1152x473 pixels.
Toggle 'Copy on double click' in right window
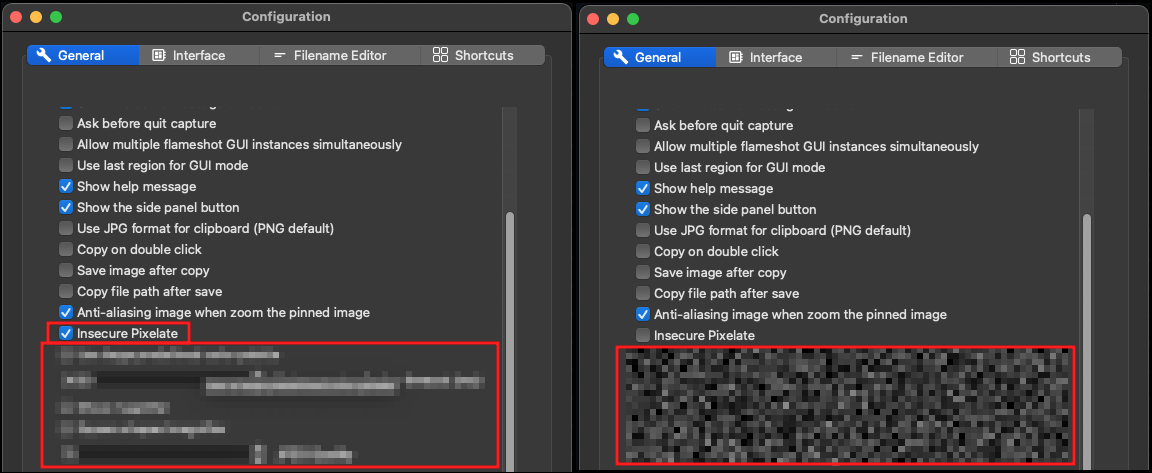point(643,252)
